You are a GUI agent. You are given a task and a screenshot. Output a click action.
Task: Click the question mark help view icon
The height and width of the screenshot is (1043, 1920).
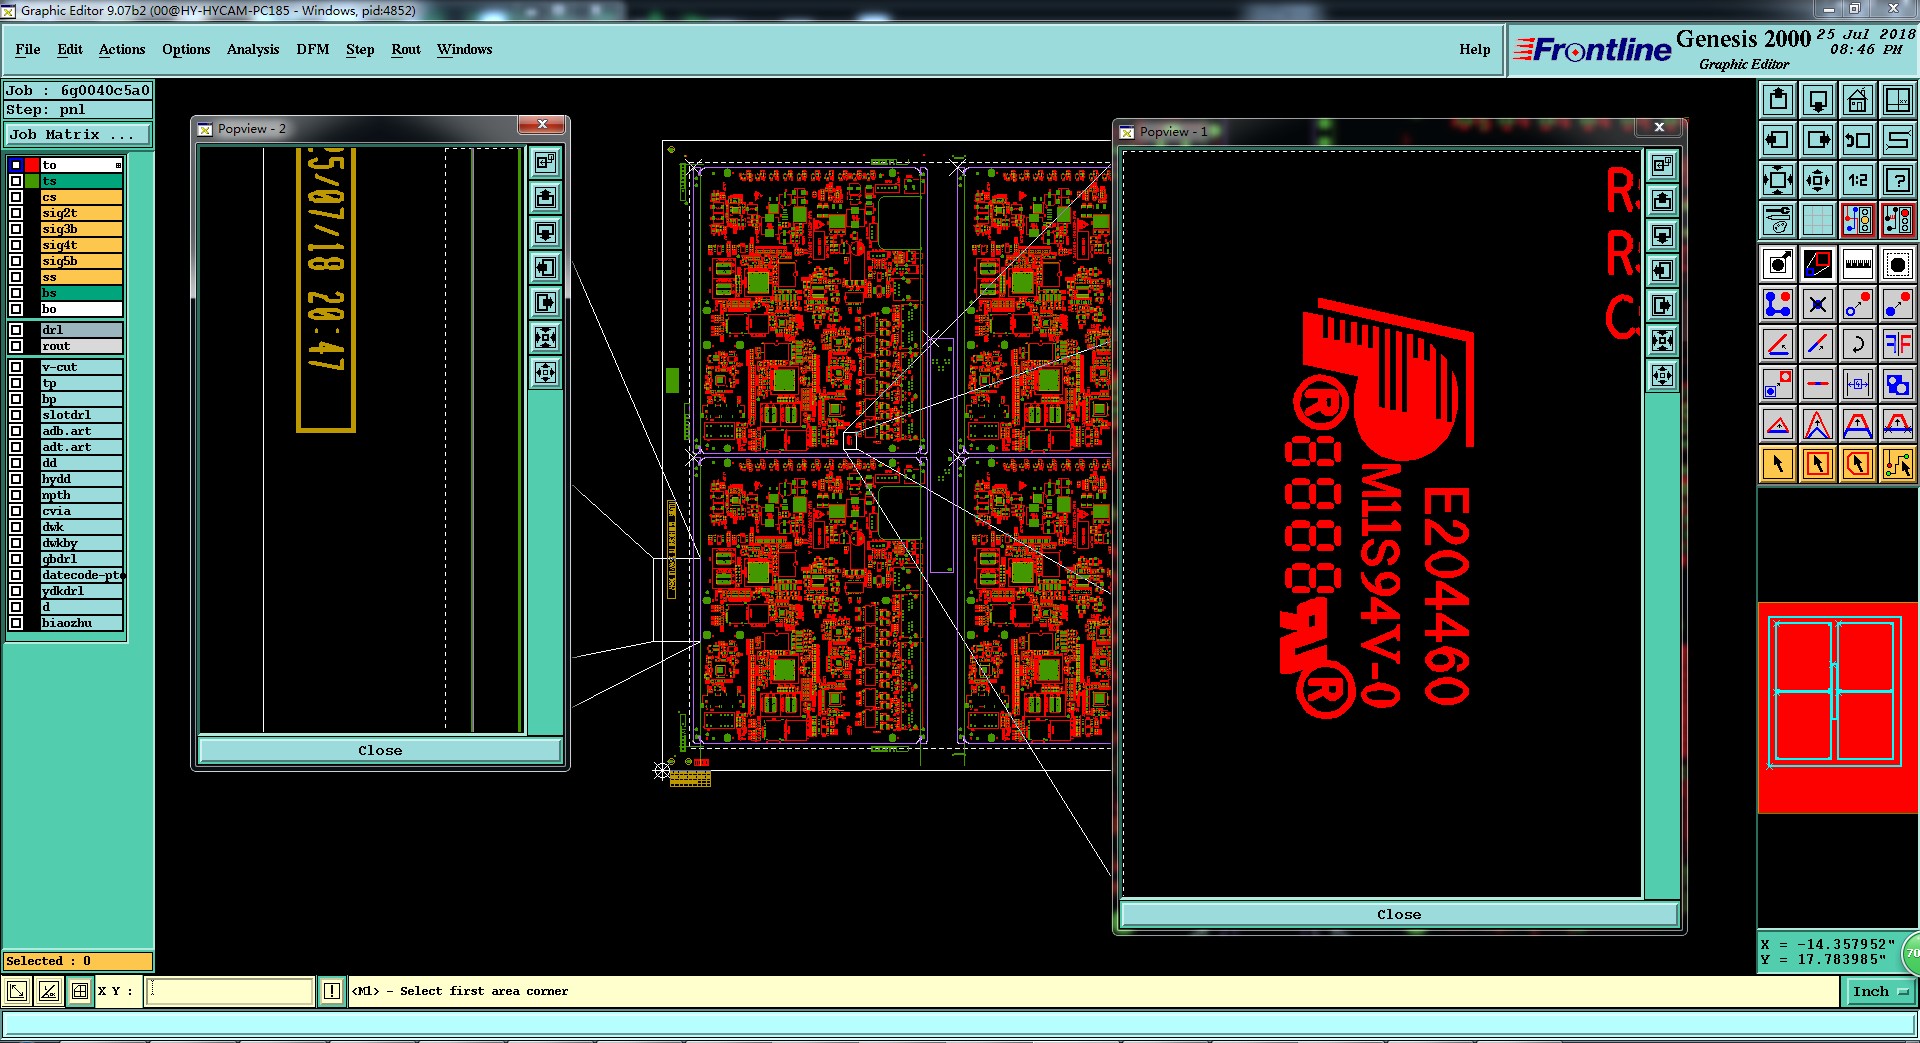tap(1898, 180)
